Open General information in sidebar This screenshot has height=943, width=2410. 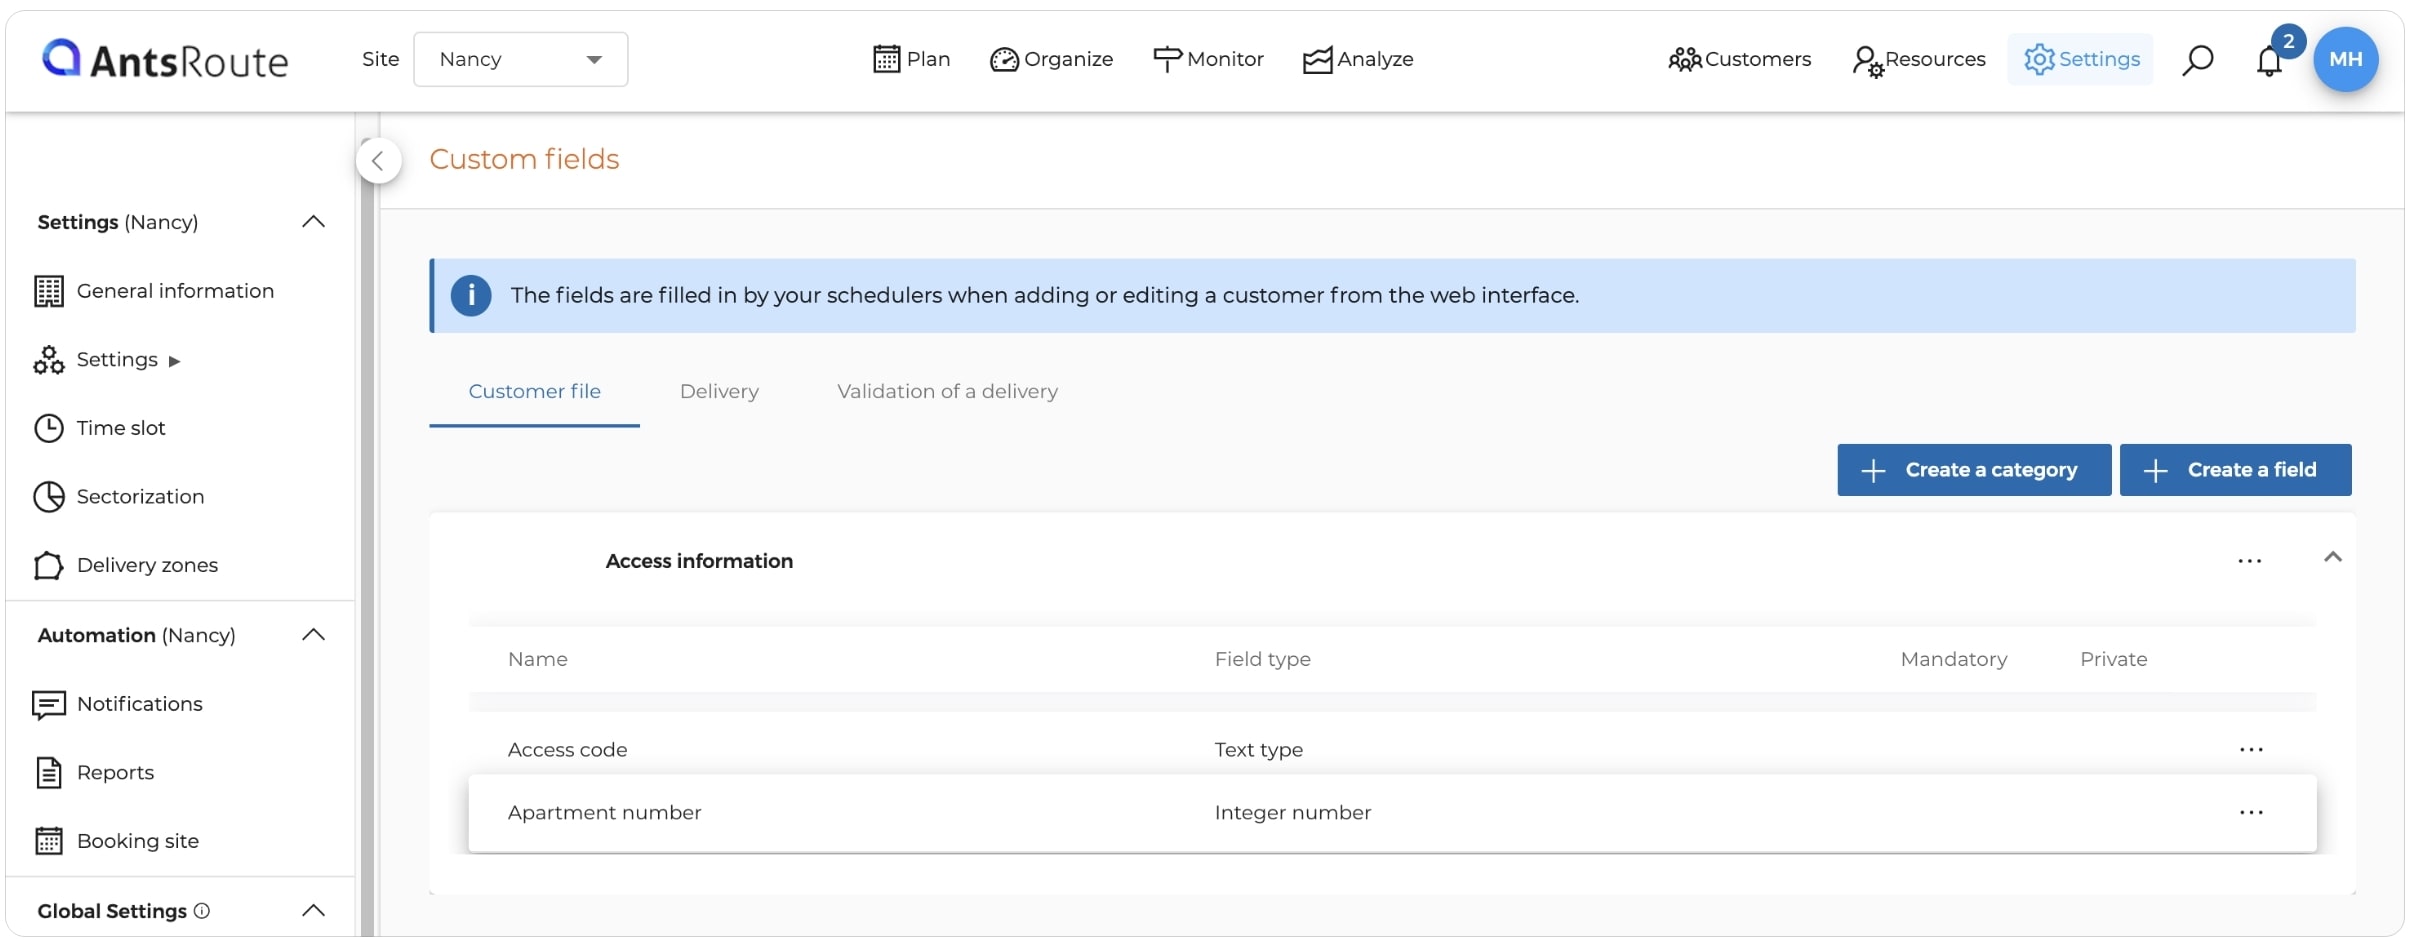154,291
